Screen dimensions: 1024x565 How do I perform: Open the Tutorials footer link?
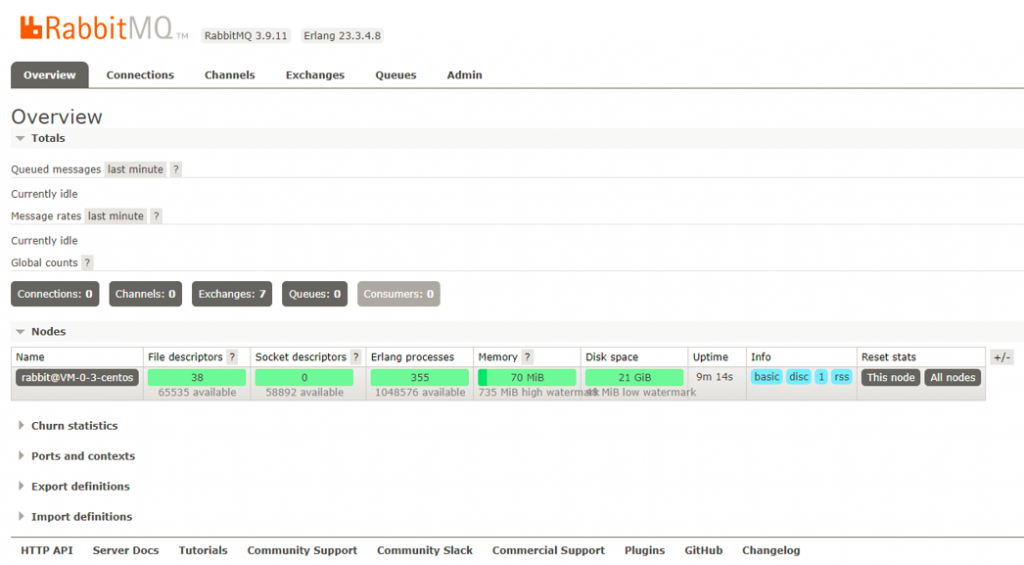(x=203, y=551)
